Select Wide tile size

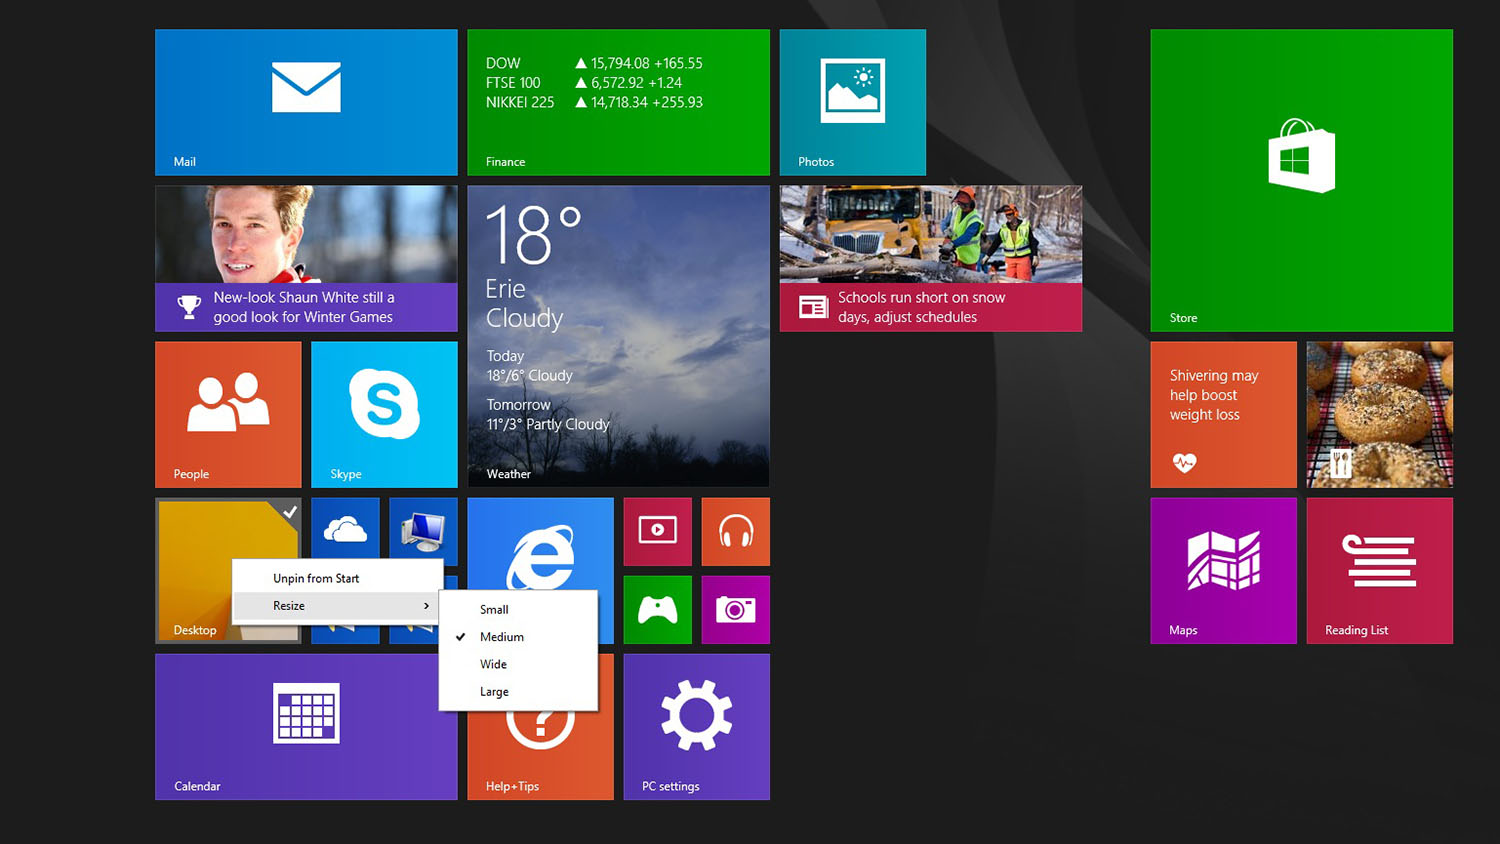[518, 664]
